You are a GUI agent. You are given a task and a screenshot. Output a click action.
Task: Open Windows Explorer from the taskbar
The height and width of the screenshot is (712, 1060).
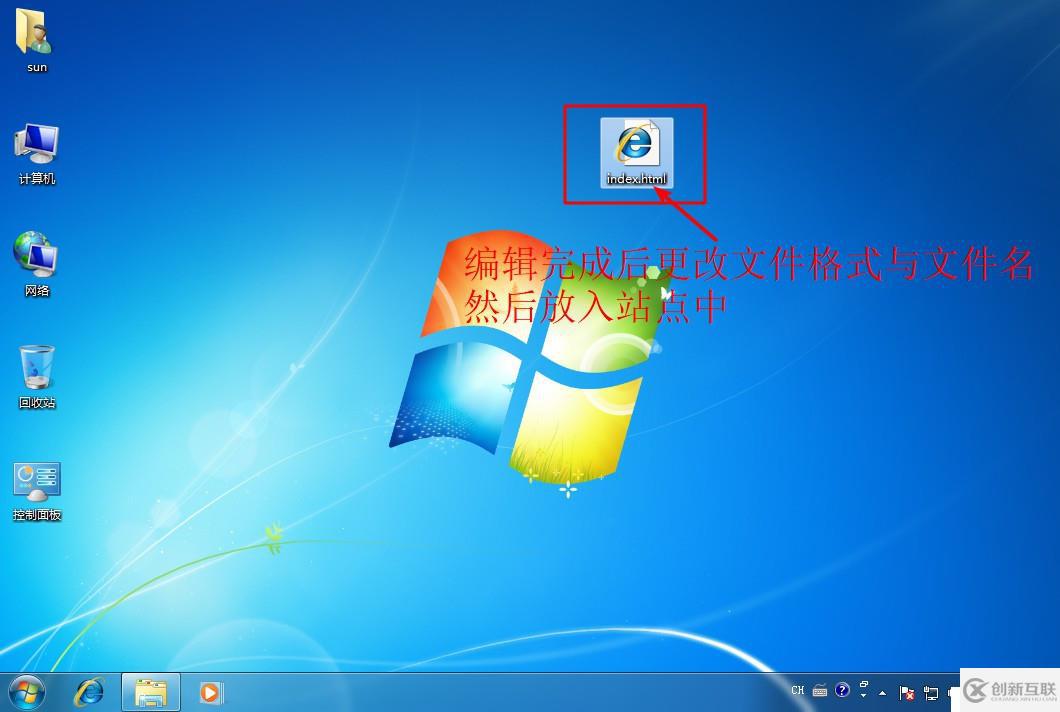pos(150,691)
